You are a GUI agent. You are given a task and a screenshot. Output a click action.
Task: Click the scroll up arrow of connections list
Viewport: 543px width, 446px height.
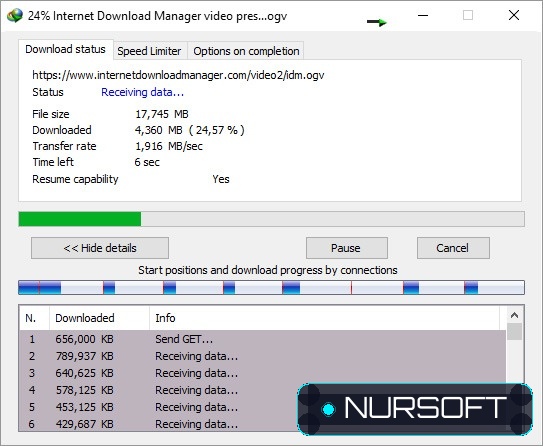pyautogui.click(x=514, y=315)
